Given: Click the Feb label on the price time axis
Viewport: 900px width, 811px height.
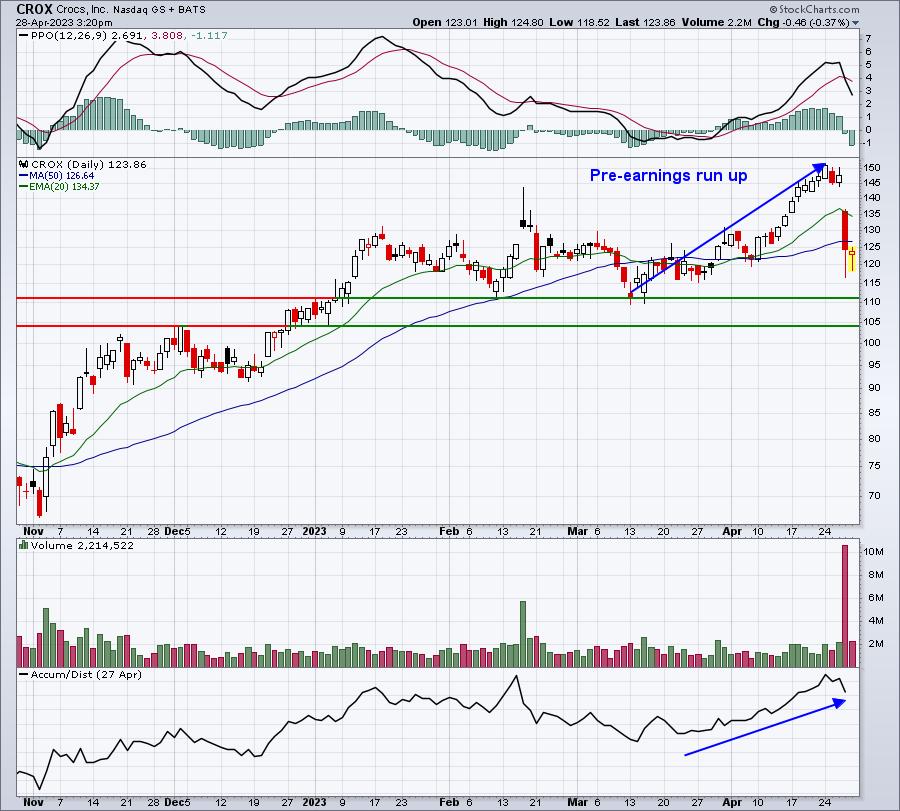Looking at the screenshot, I should pos(449,531).
